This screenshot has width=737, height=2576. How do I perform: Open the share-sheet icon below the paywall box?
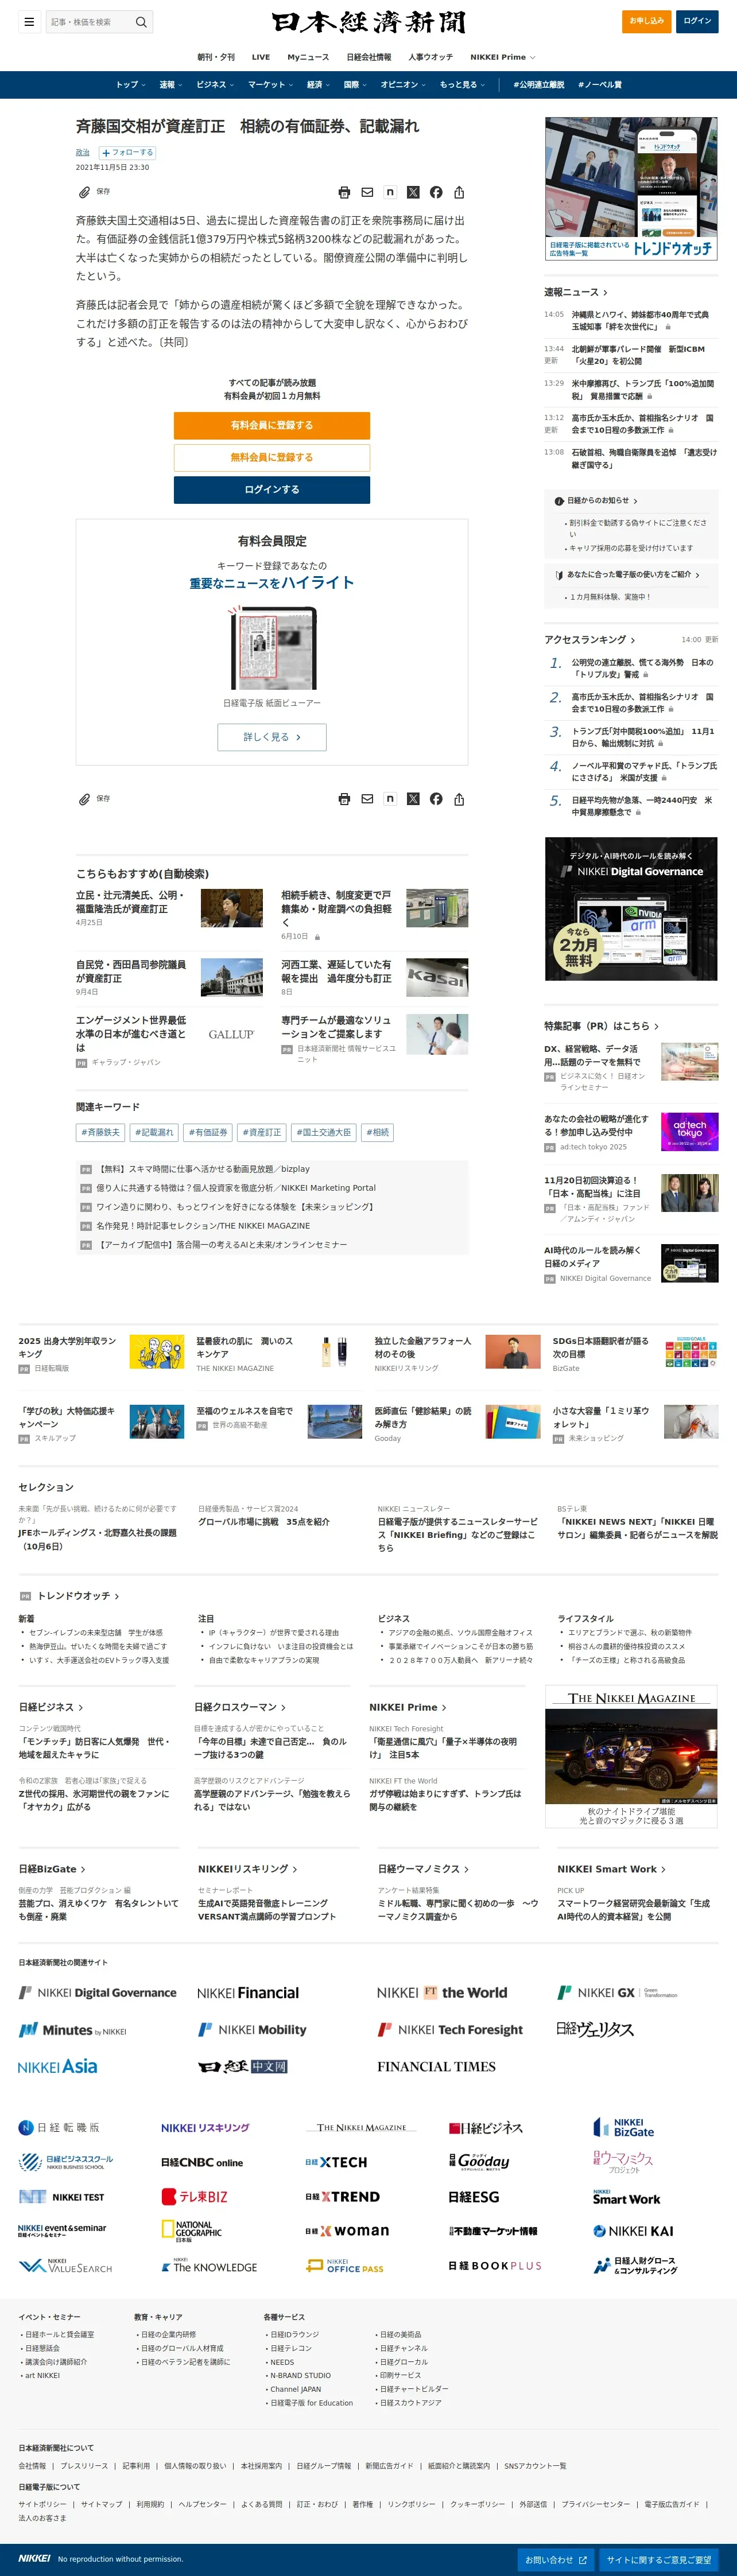(x=459, y=799)
